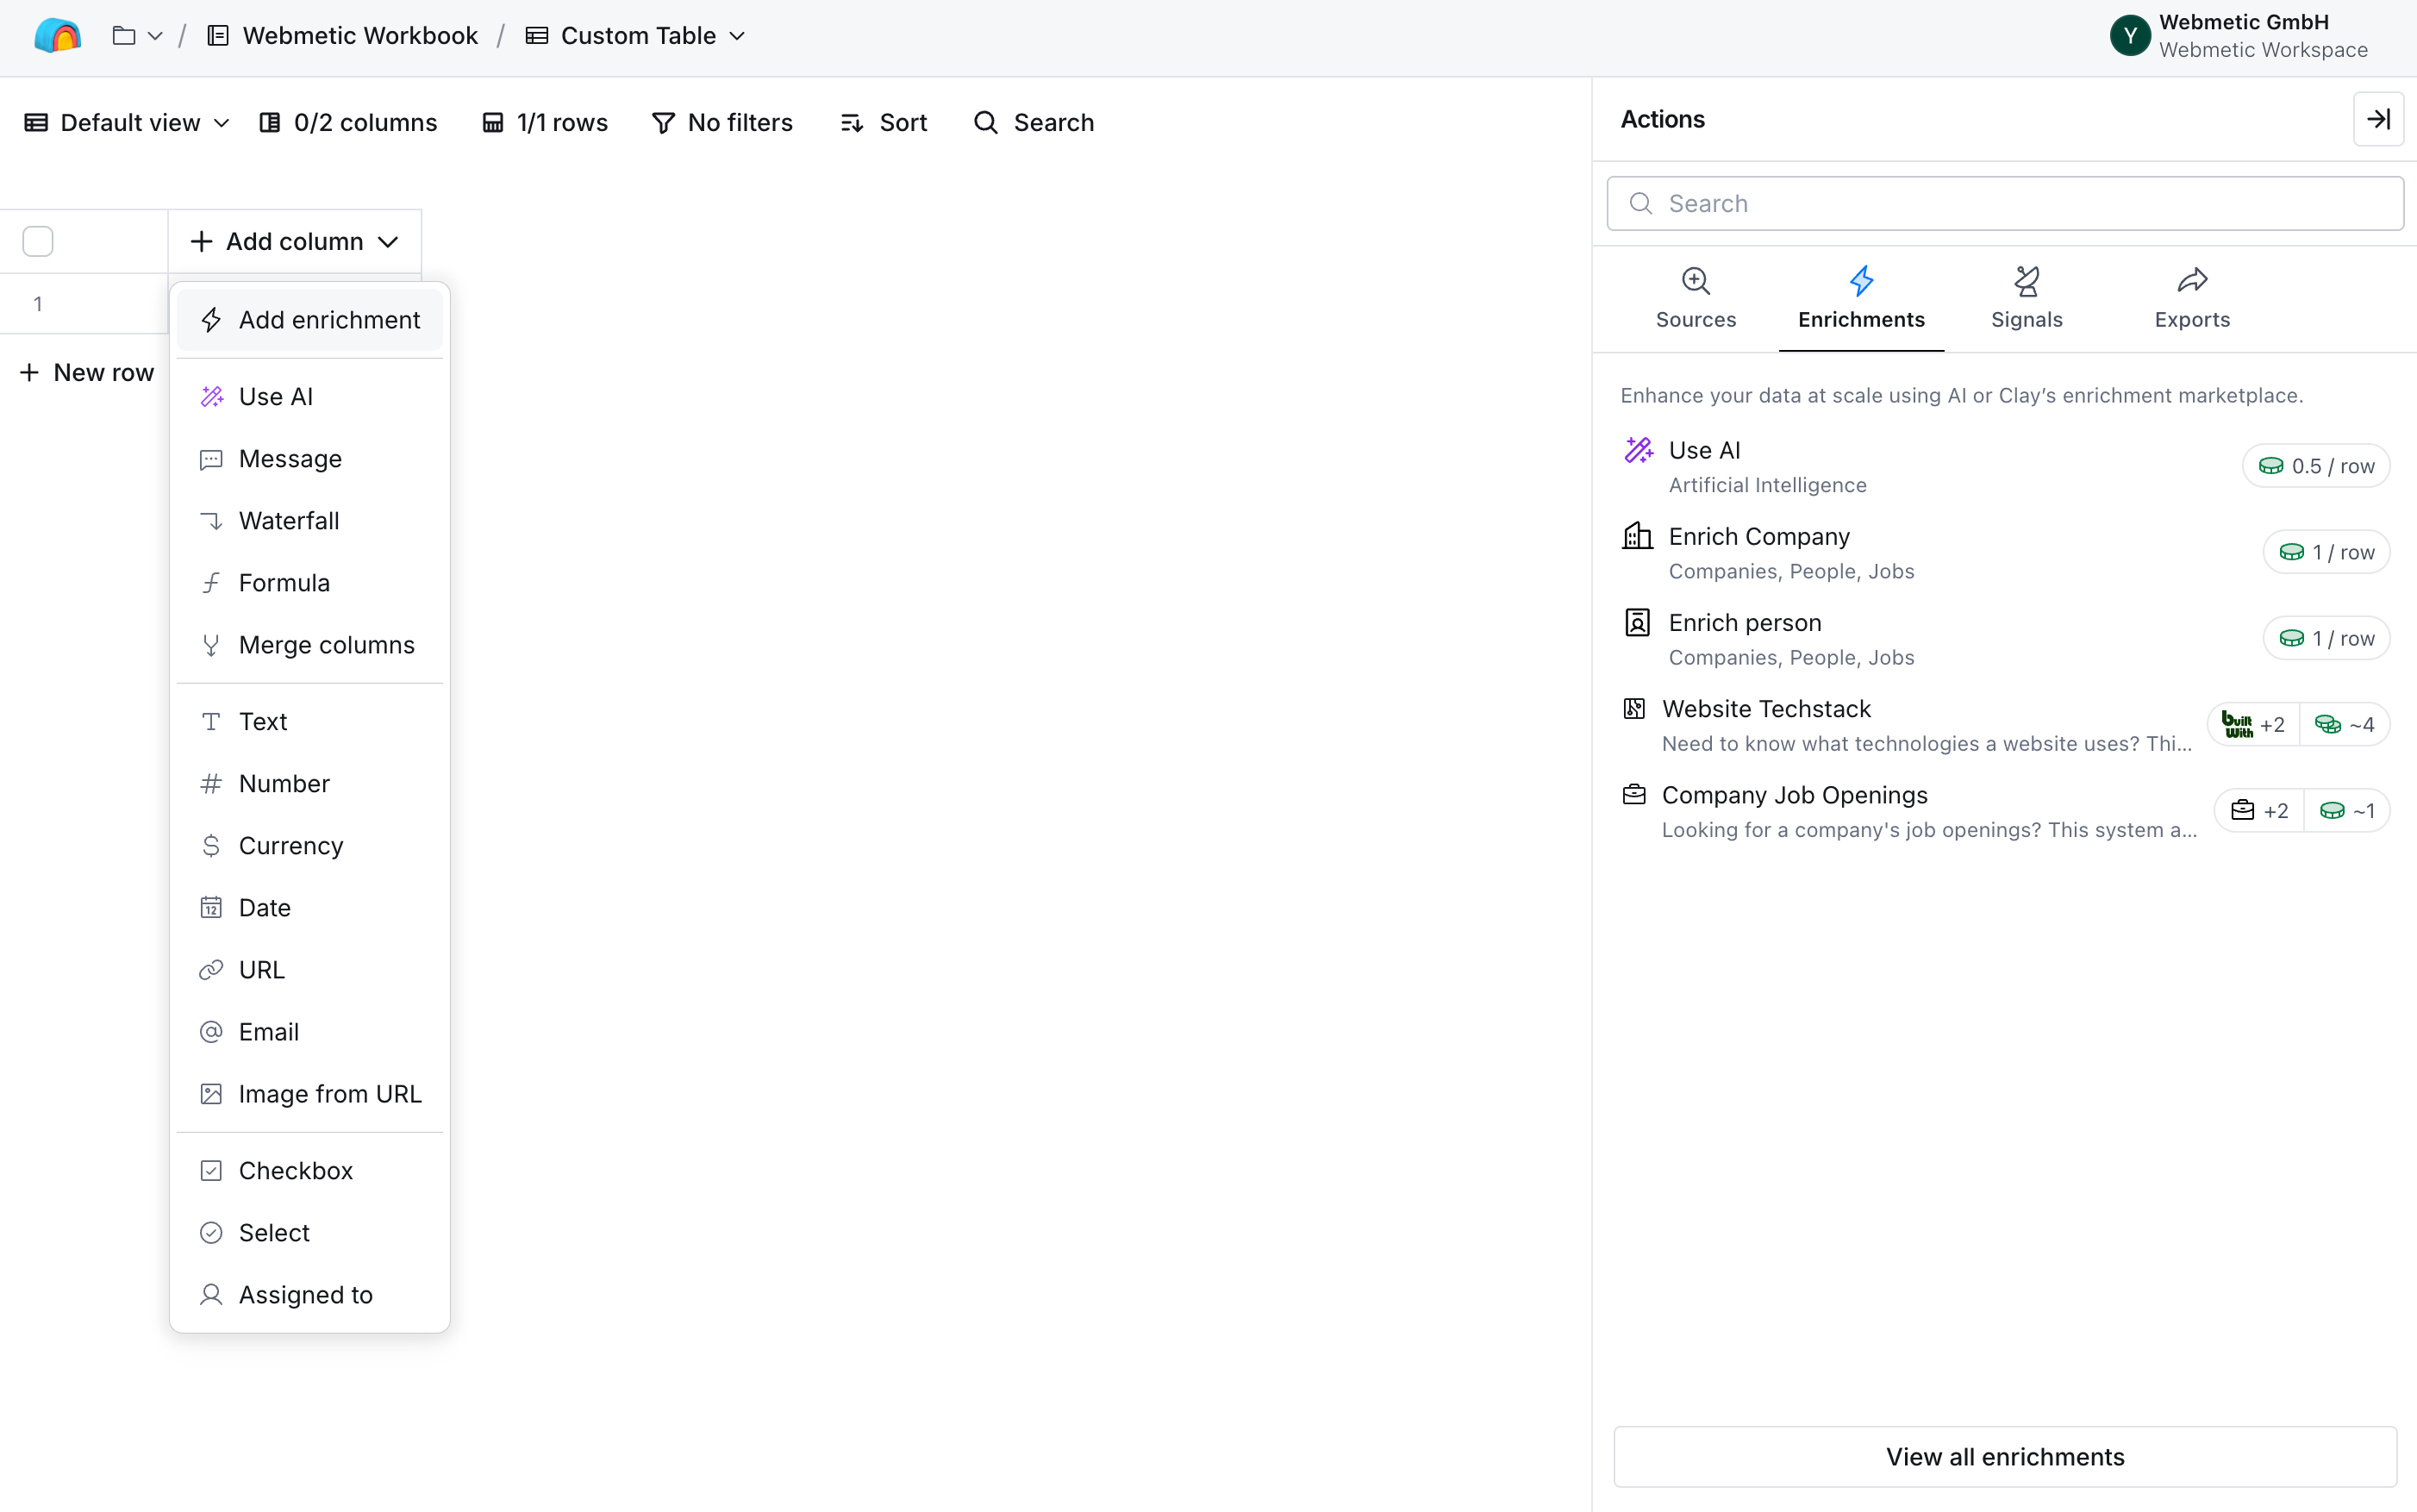This screenshot has height=1512, width=2417.
Task: Collapse the Actions side panel
Action: click(2378, 119)
